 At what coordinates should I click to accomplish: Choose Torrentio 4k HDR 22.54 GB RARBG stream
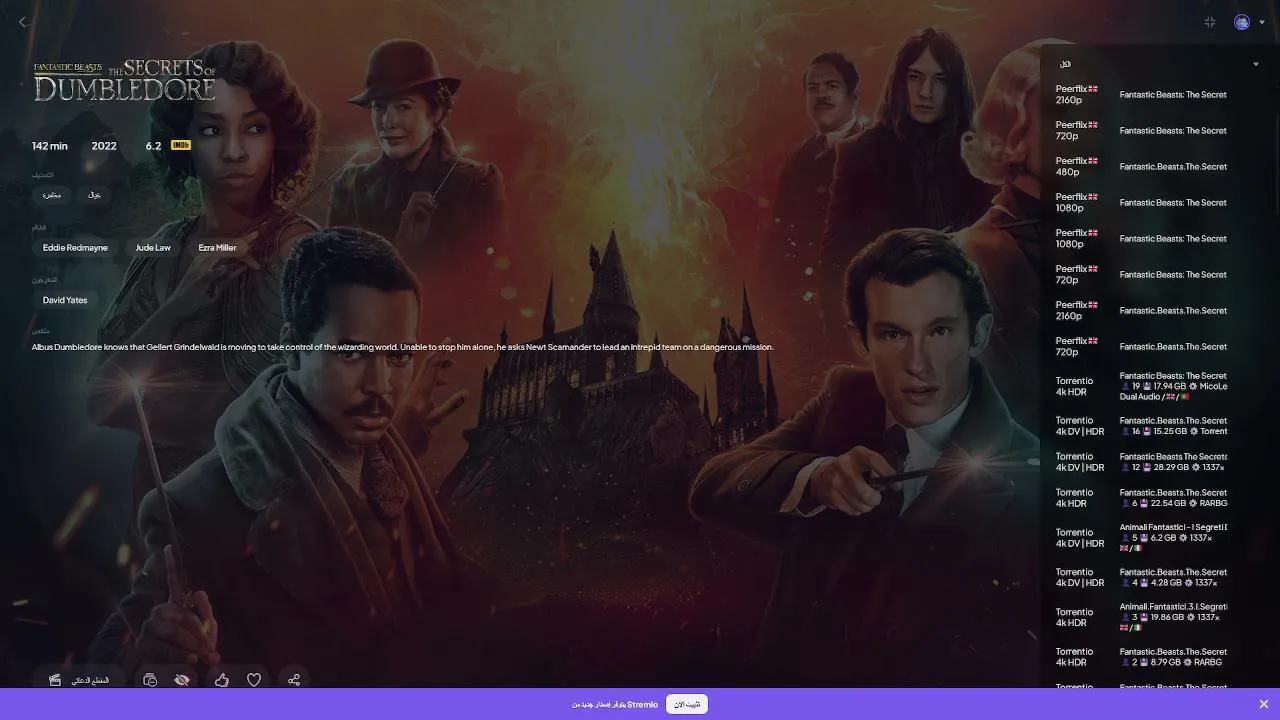tap(1143, 498)
